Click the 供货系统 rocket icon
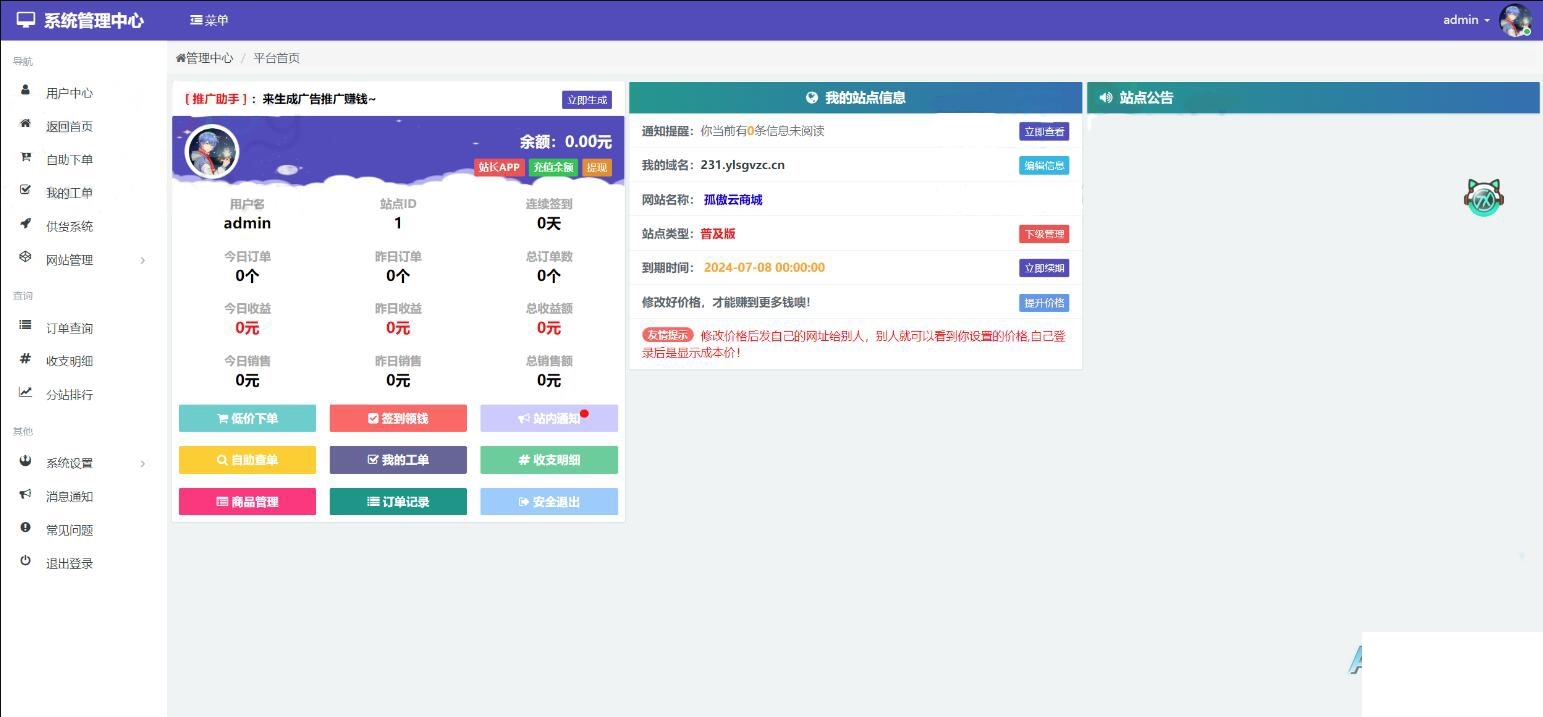Screen dimensions: 1543x717 (x=25, y=224)
